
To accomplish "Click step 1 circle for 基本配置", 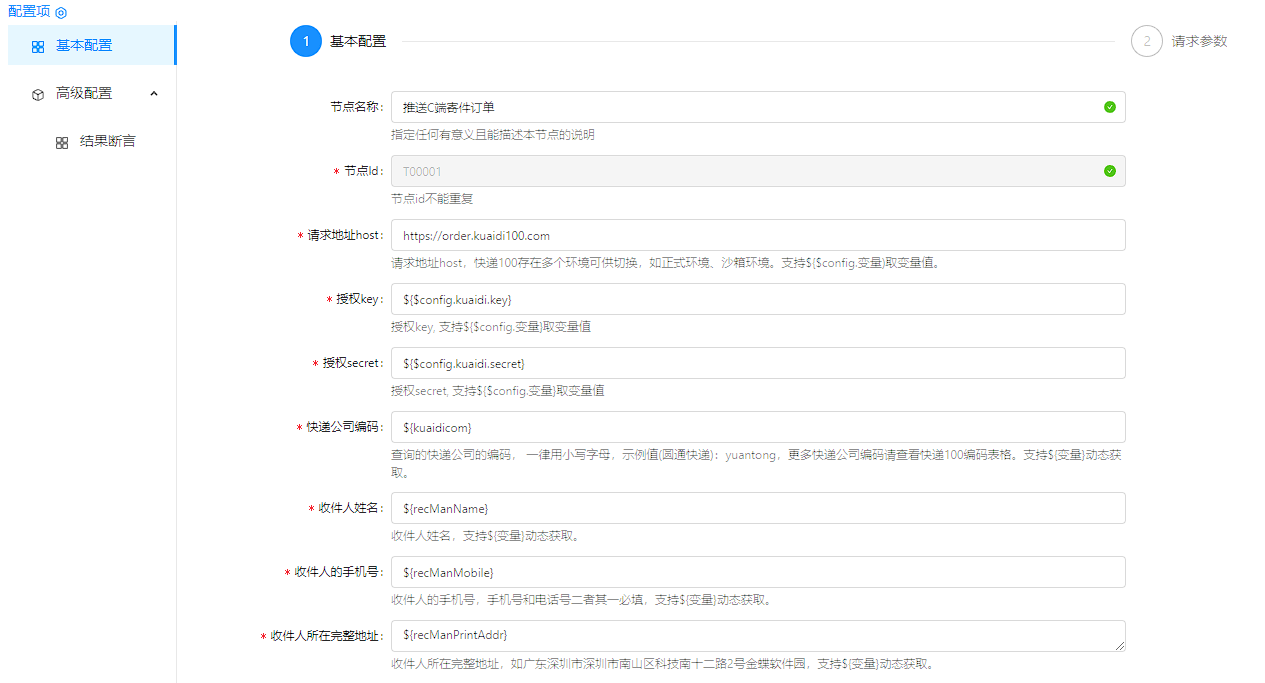I will click(x=306, y=41).
